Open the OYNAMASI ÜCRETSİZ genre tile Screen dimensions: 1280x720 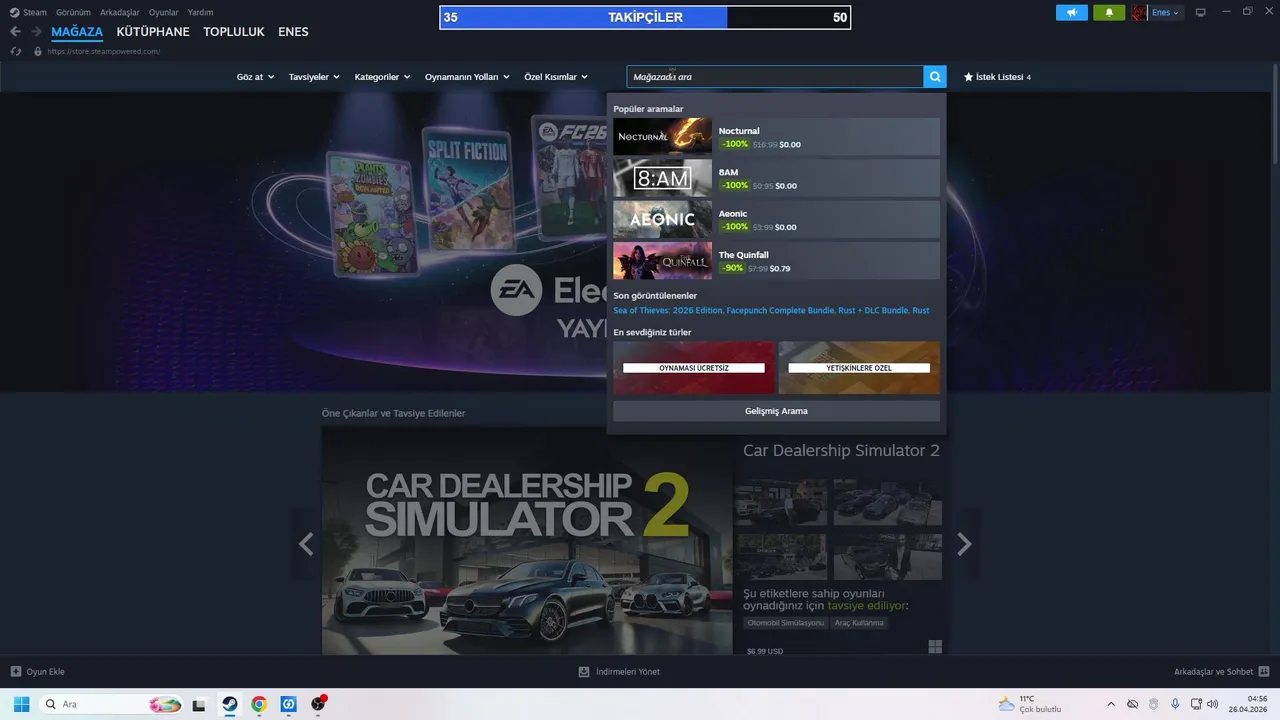[694, 367]
